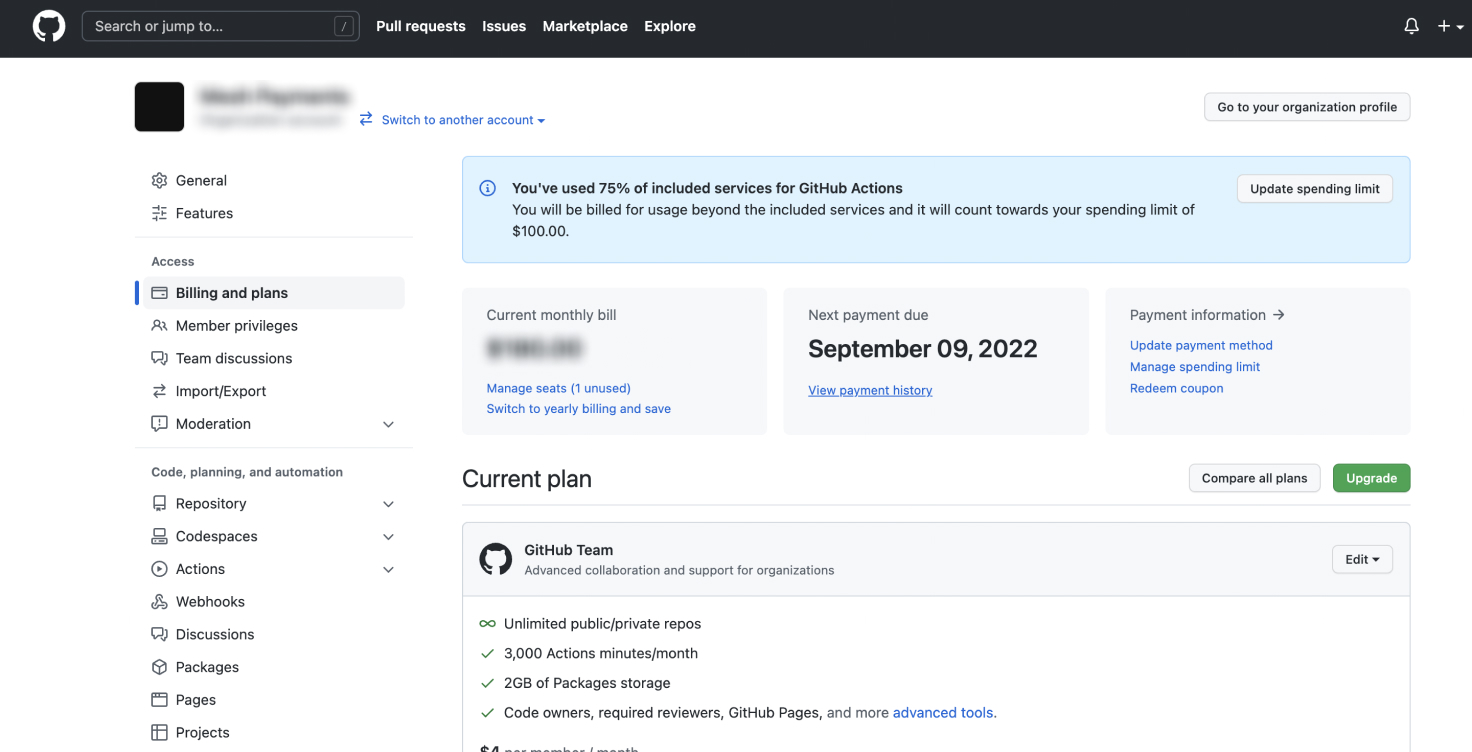Open the Edit dropdown for GitHub Team
Screen dimensions: 1472x752
click(1361, 560)
